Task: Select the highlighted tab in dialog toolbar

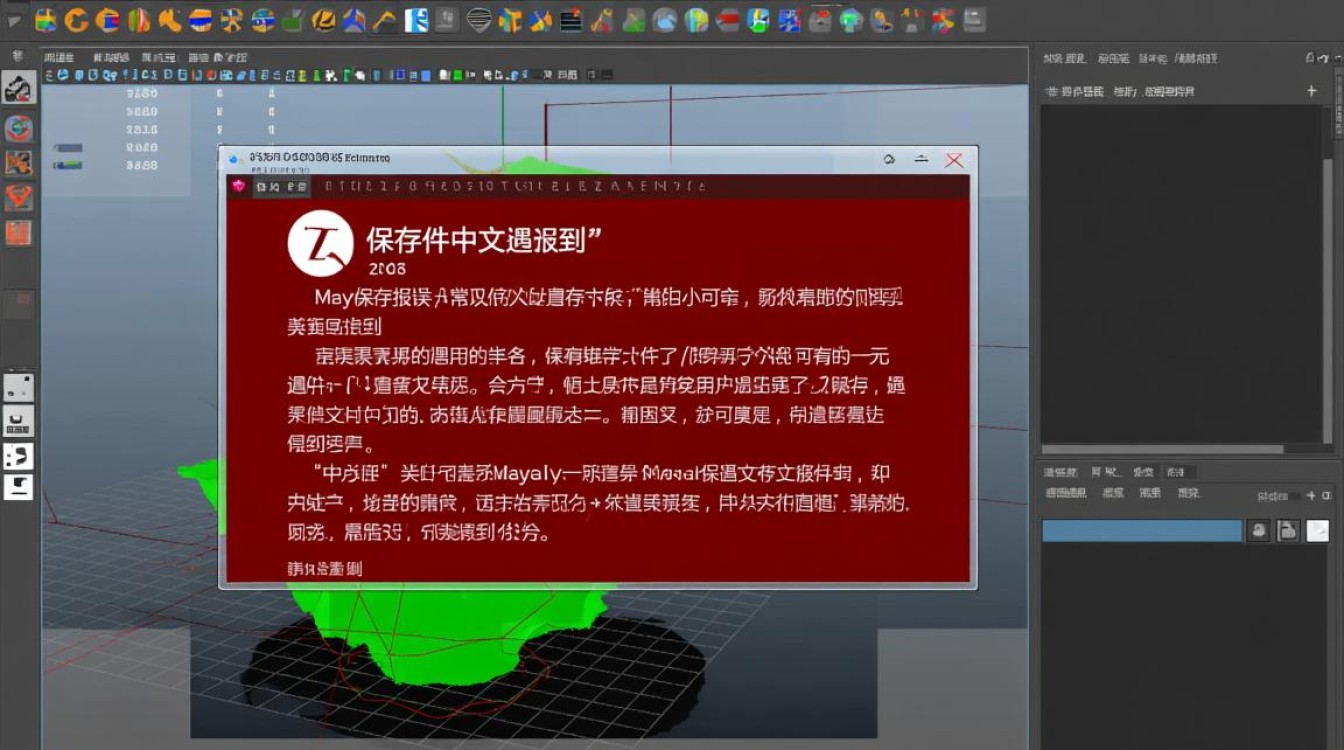Action: (281, 187)
